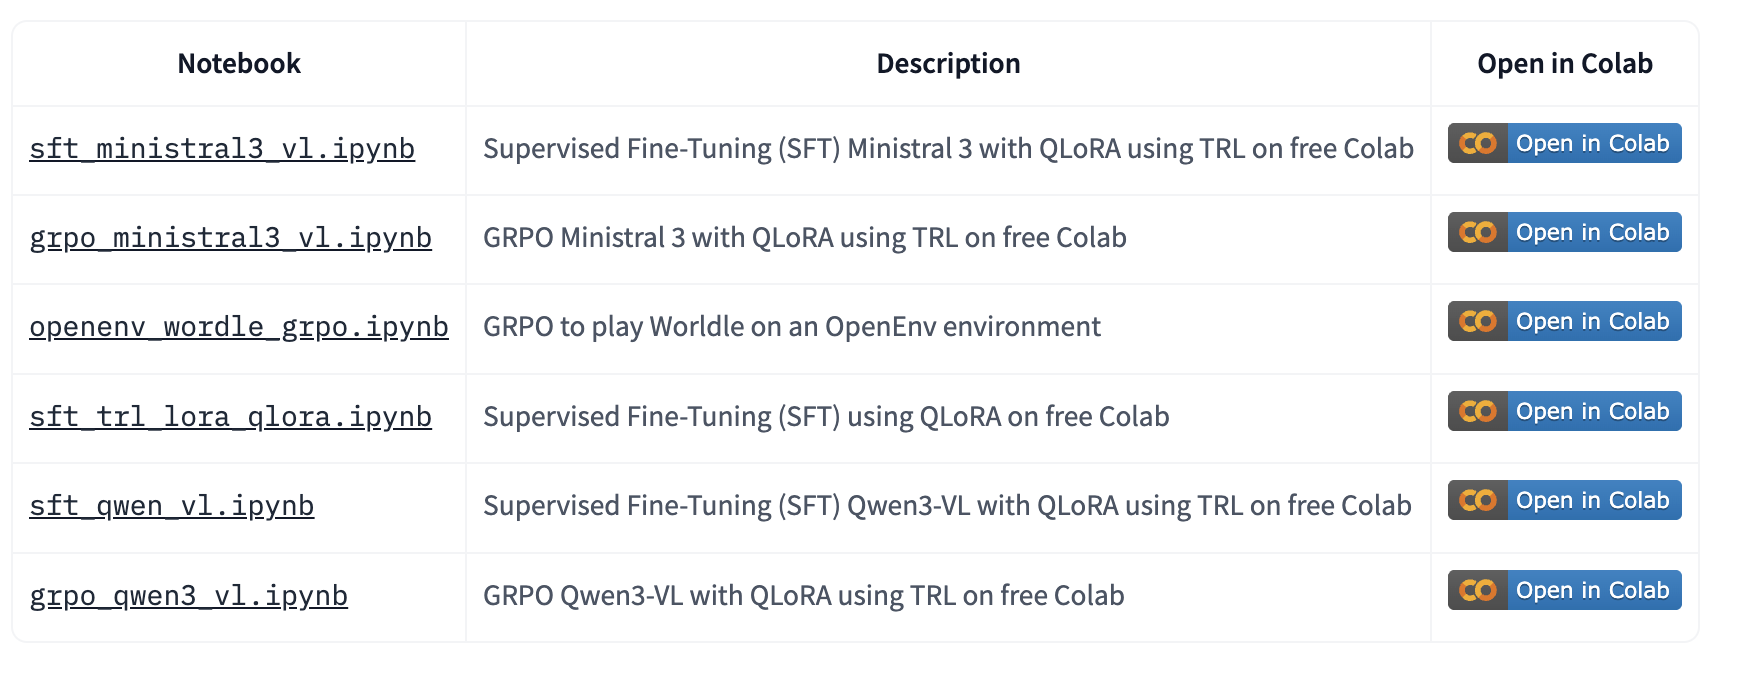Launch Colab badge for sft_qwen_vl notebook

click(x=1564, y=500)
